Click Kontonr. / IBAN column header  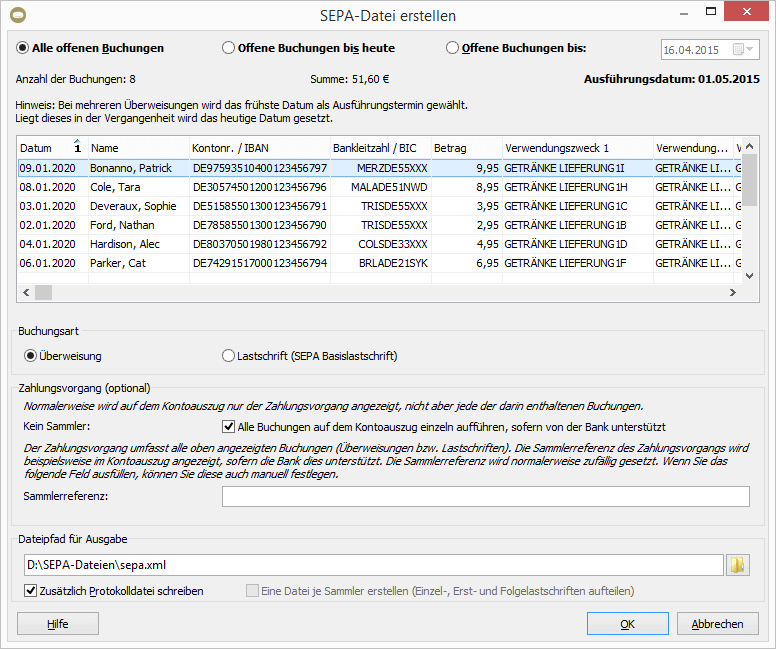coord(260,148)
